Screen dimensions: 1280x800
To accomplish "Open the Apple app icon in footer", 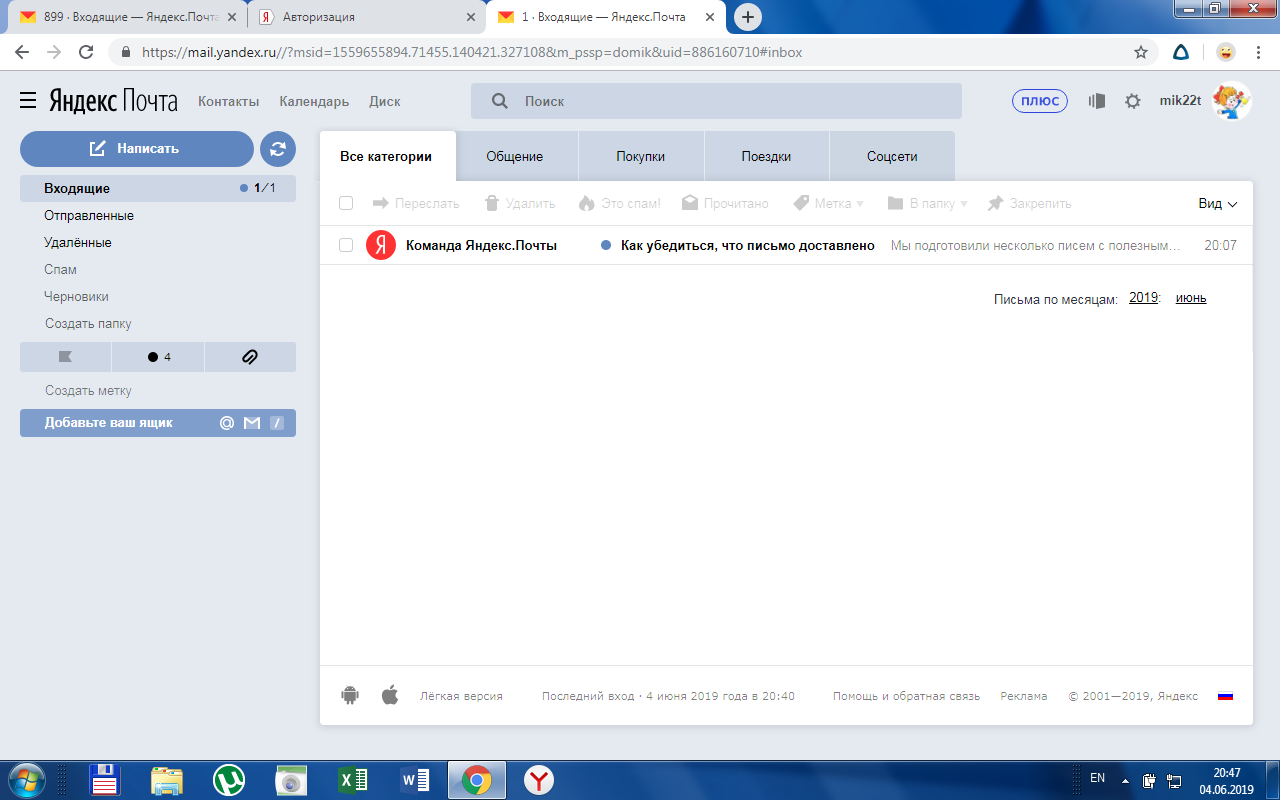I will [390, 695].
